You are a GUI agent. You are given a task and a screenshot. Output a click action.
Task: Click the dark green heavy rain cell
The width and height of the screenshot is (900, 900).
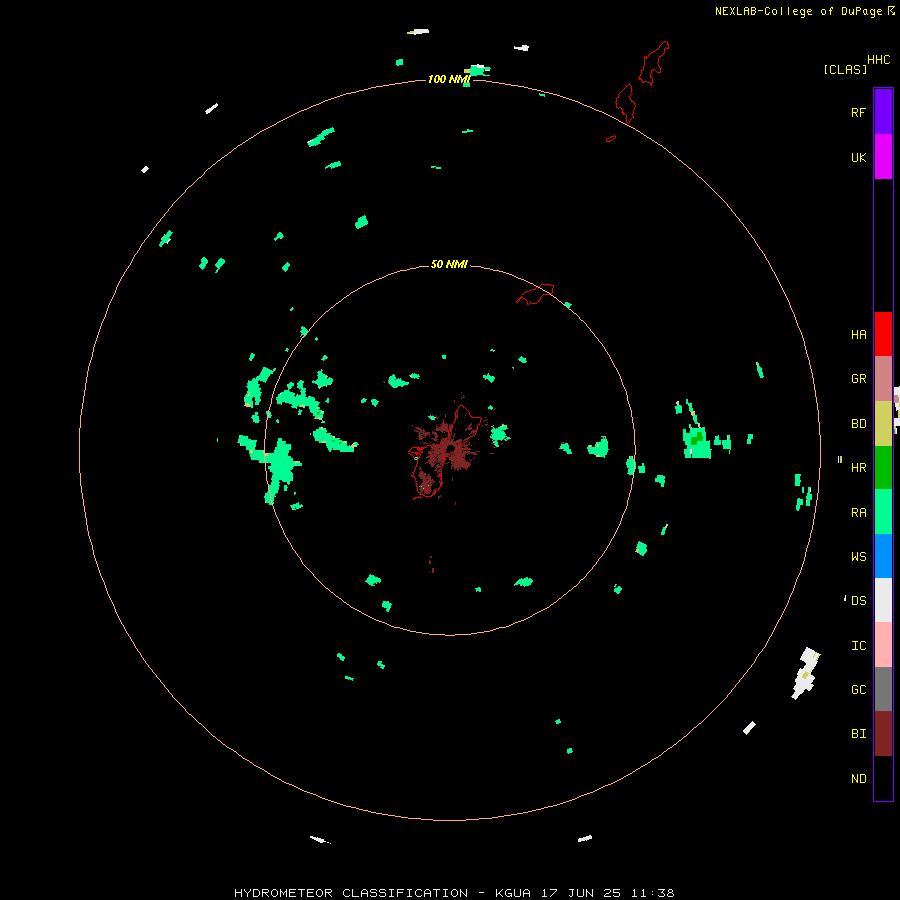coord(696,438)
